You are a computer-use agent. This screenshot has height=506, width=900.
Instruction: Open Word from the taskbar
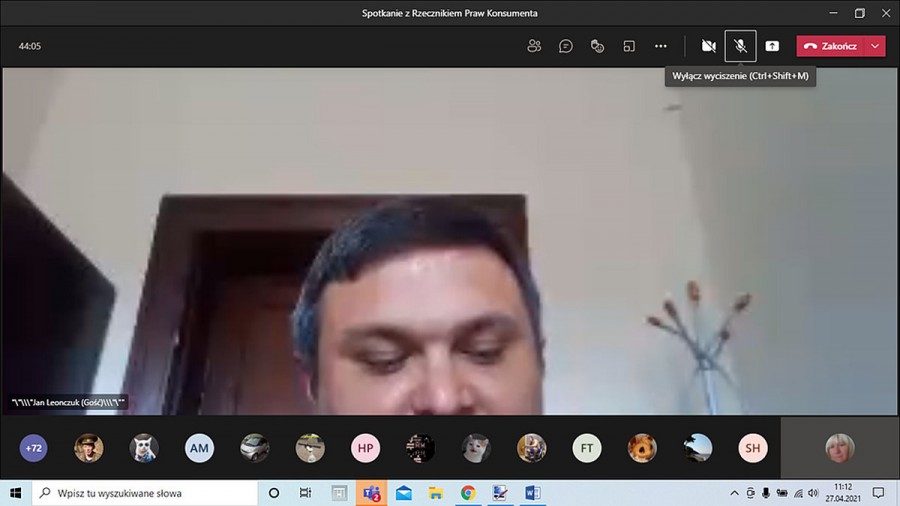point(531,493)
